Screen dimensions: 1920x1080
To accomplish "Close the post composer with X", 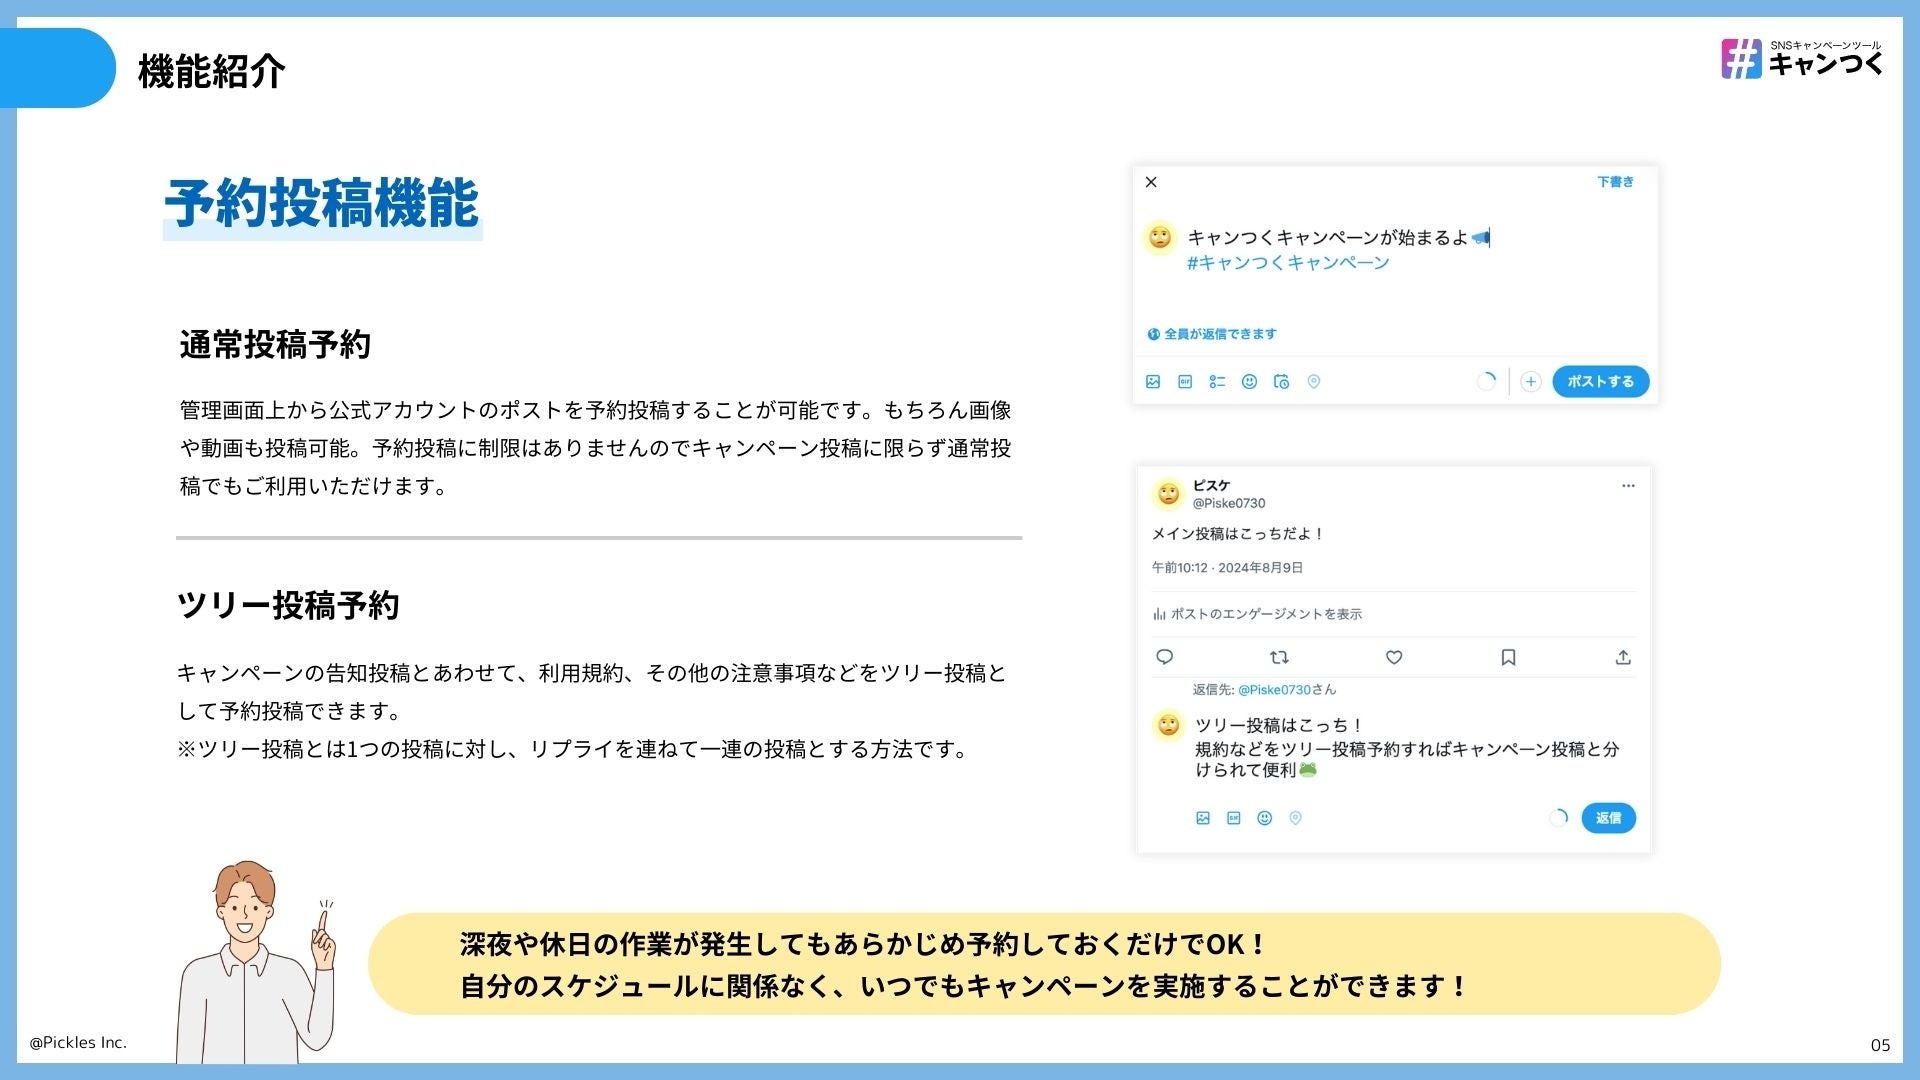I will (x=1151, y=182).
